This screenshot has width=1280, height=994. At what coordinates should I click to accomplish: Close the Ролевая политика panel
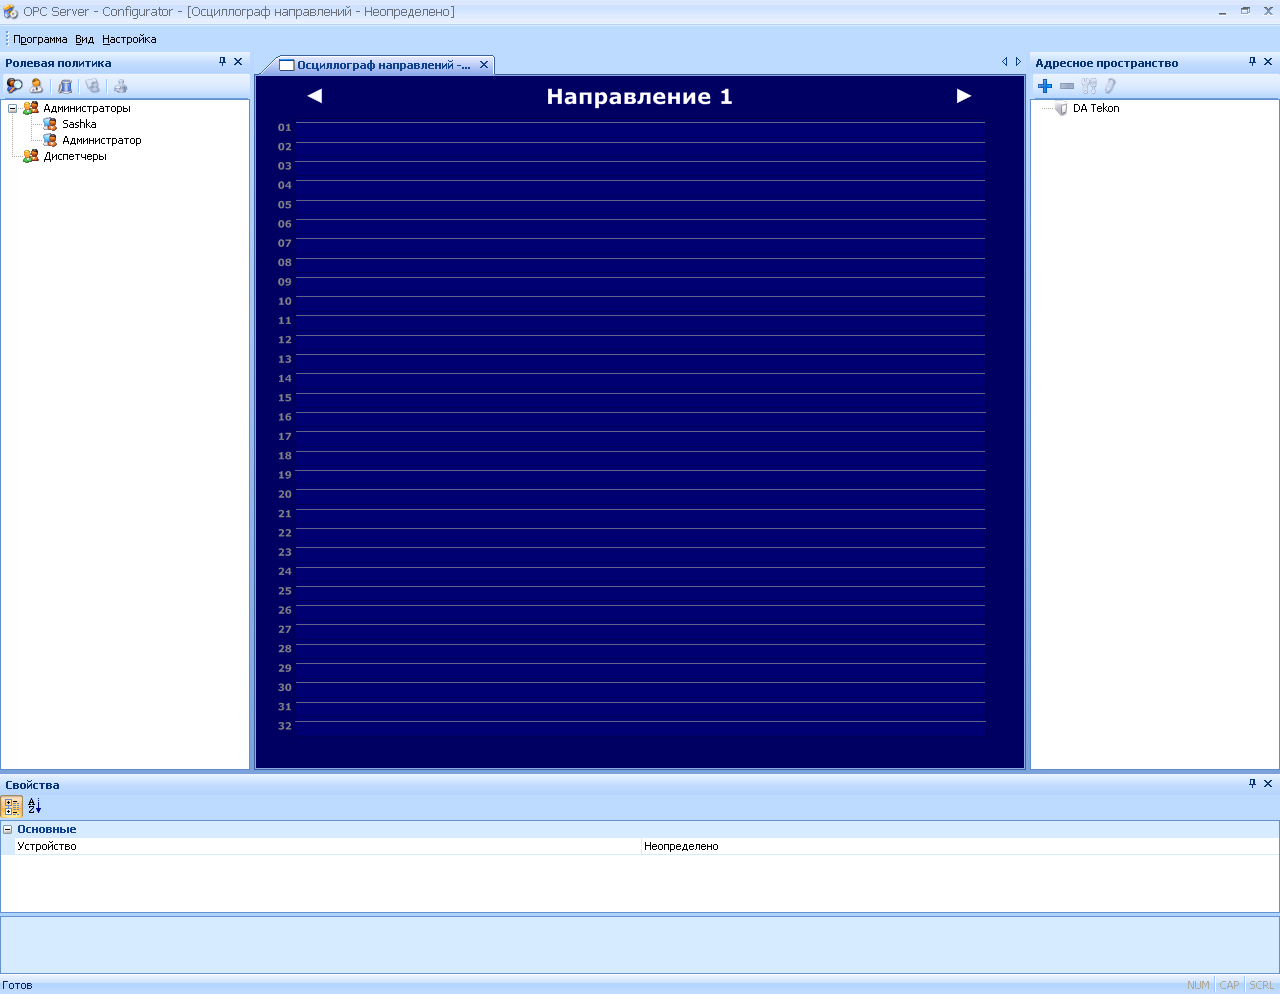click(238, 62)
